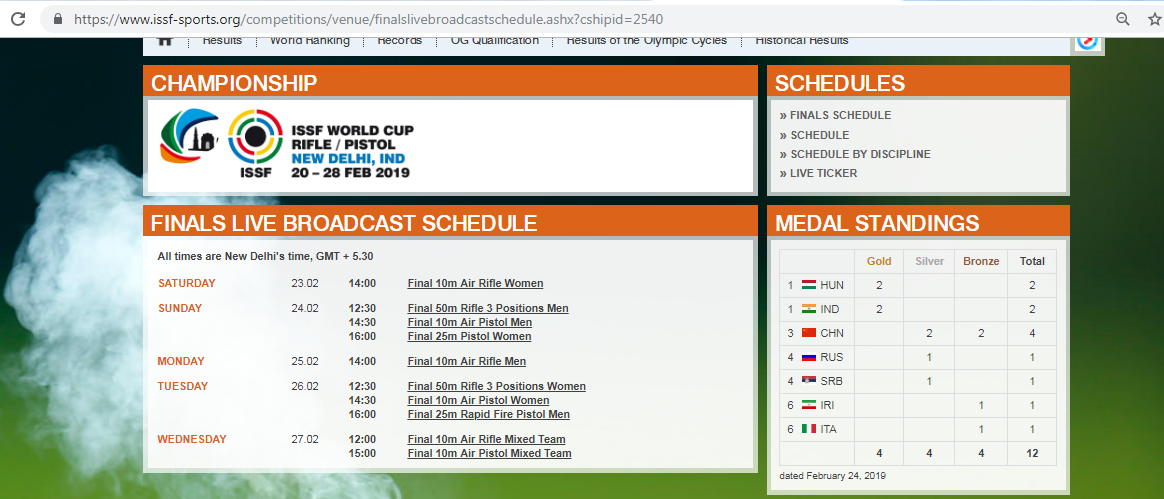The width and height of the screenshot is (1164, 499).
Task: Click the WEDNESDAY day label
Action: click(x=192, y=439)
